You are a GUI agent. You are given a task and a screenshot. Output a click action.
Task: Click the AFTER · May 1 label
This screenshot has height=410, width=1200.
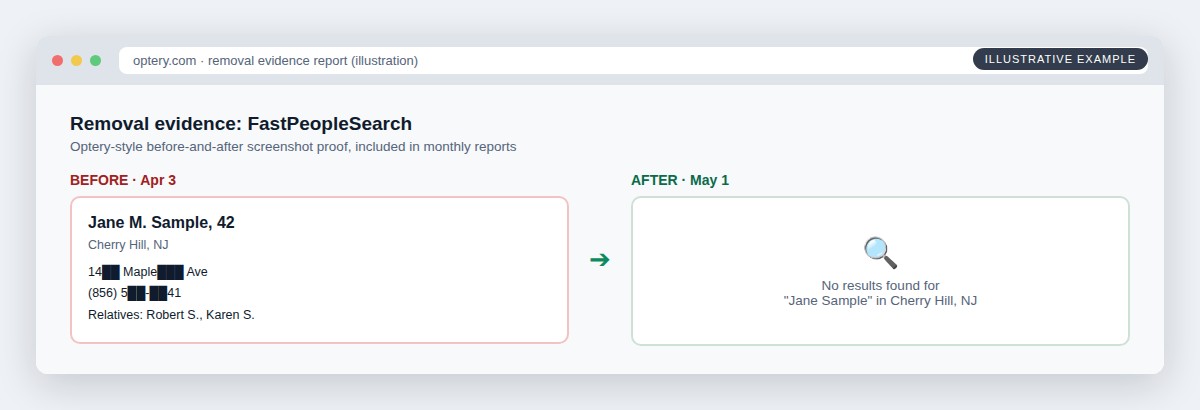coord(680,180)
